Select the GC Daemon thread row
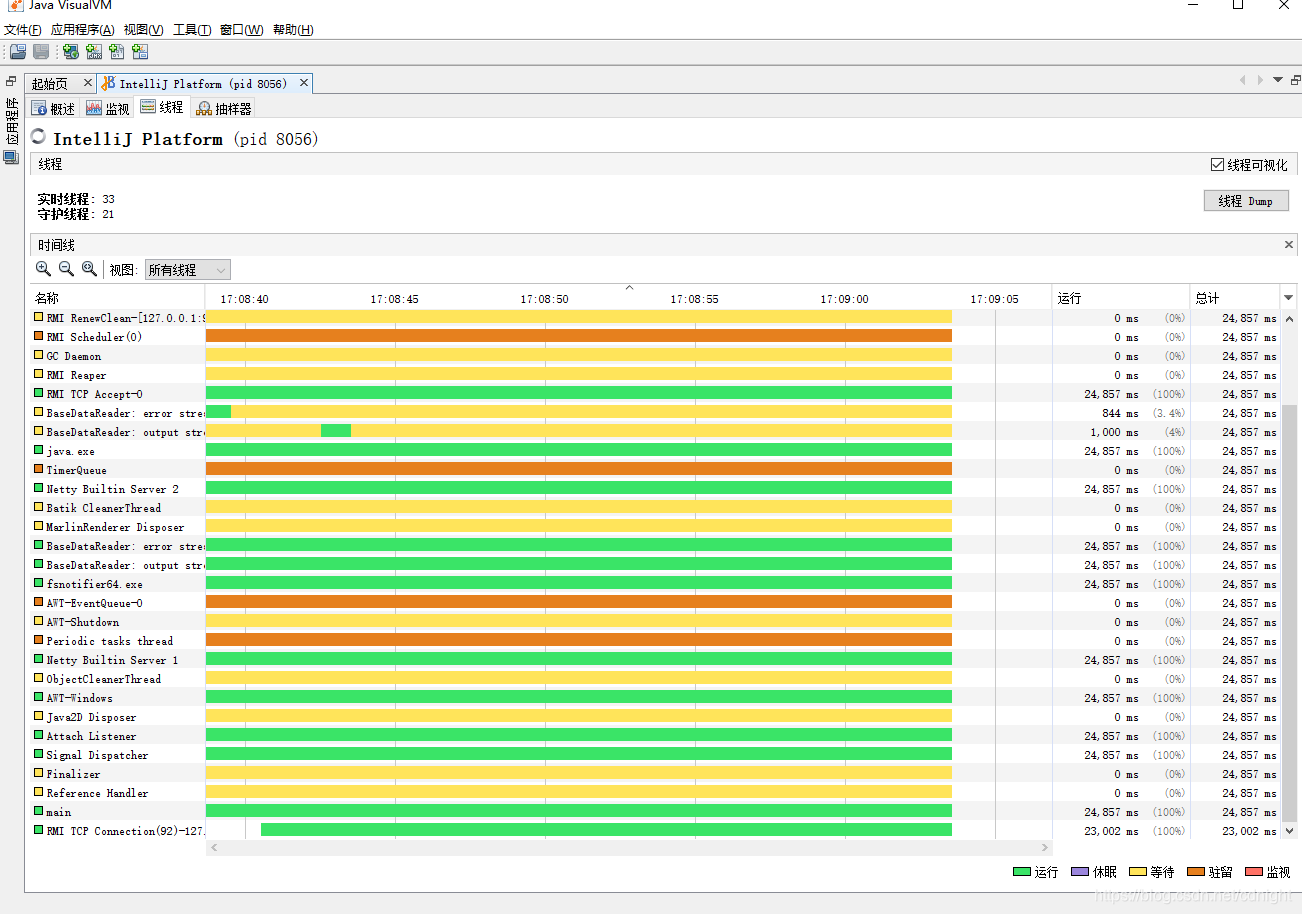1302x914 pixels. click(x=656, y=355)
